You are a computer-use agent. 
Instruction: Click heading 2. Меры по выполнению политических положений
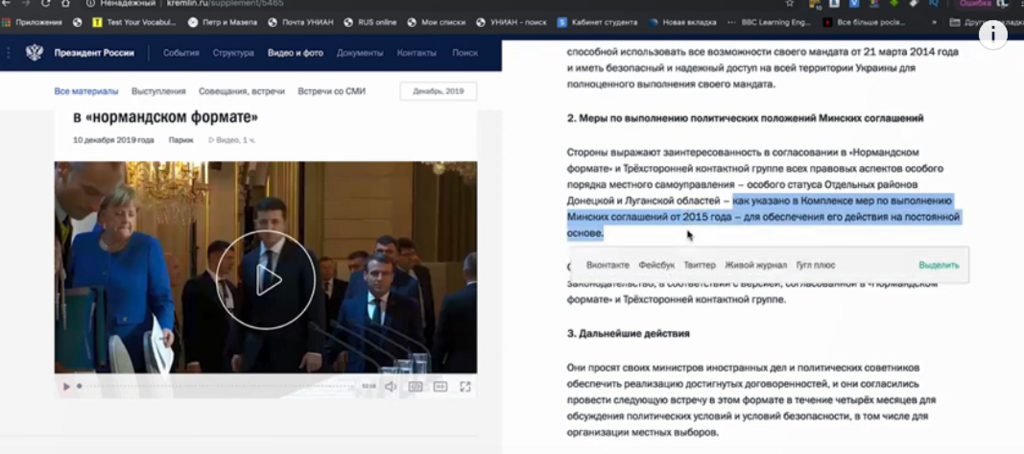(x=745, y=118)
